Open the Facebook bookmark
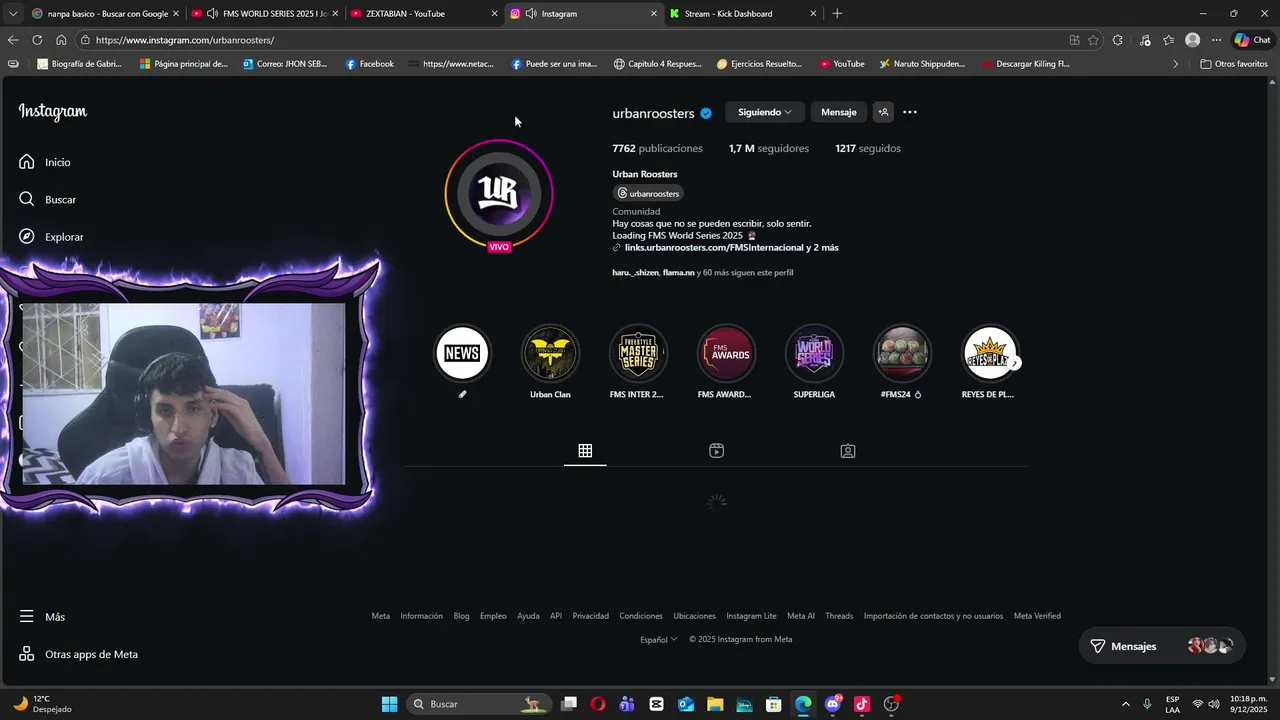The width and height of the screenshot is (1280, 720). pyautogui.click(x=369, y=64)
